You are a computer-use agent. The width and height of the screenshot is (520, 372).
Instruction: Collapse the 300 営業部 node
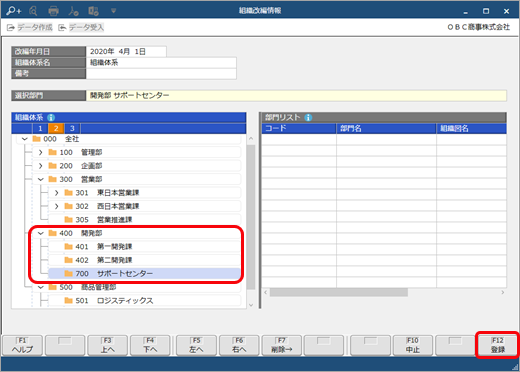pyautogui.click(x=41, y=179)
